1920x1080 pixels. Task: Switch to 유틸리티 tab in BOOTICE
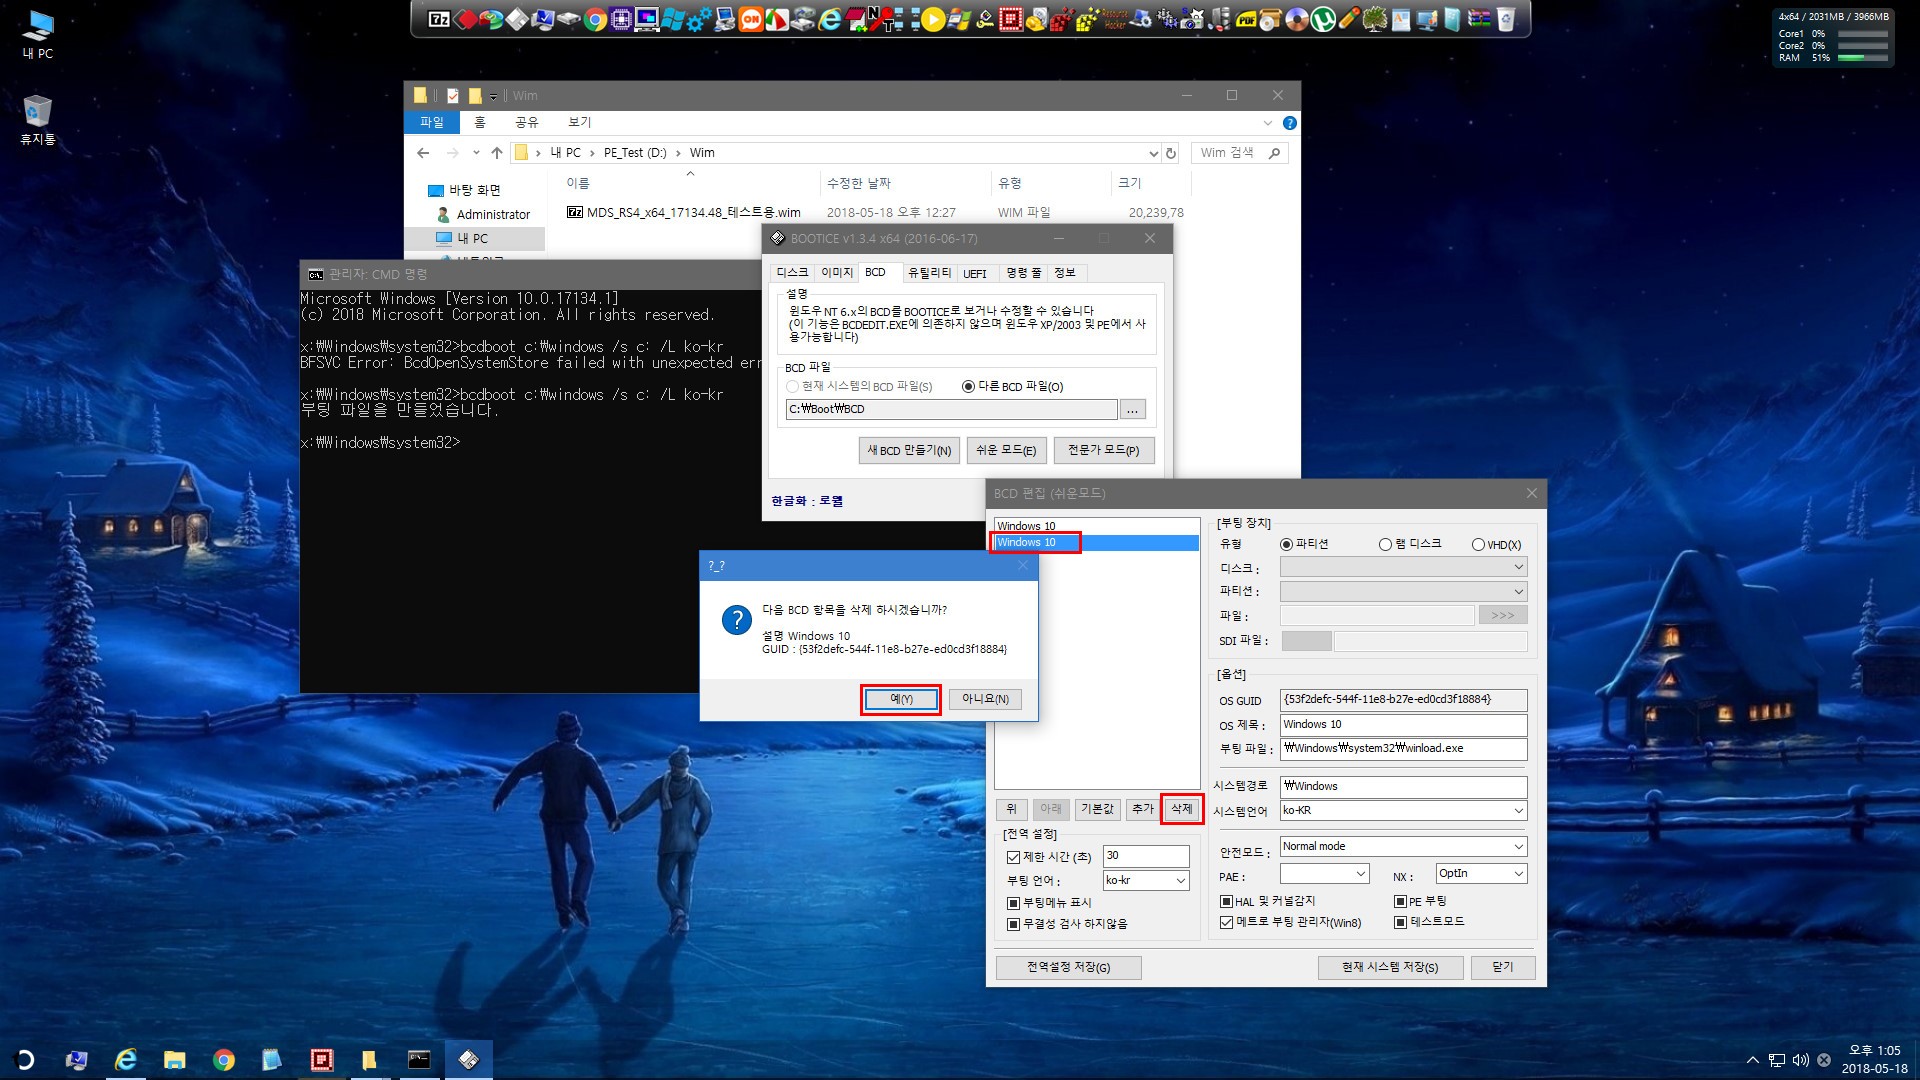pyautogui.click(x=929, y=273)
